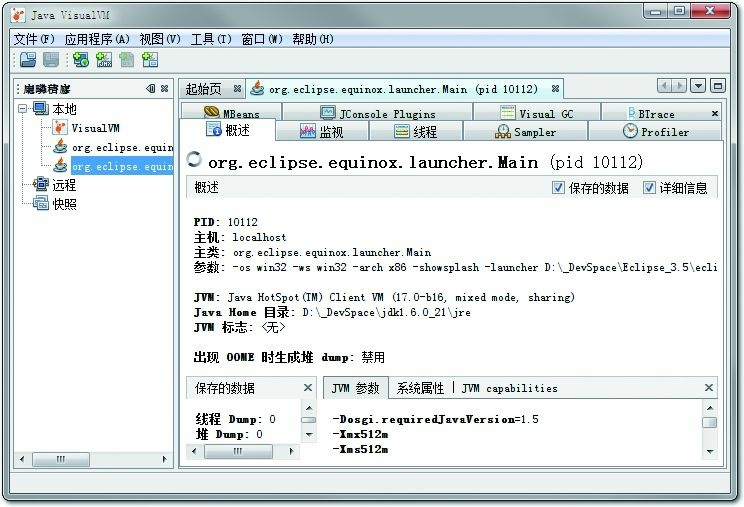The width and height of the screenshot is (744, 507).
Task: Open the 窗口(W) menu
Action: 261,39
